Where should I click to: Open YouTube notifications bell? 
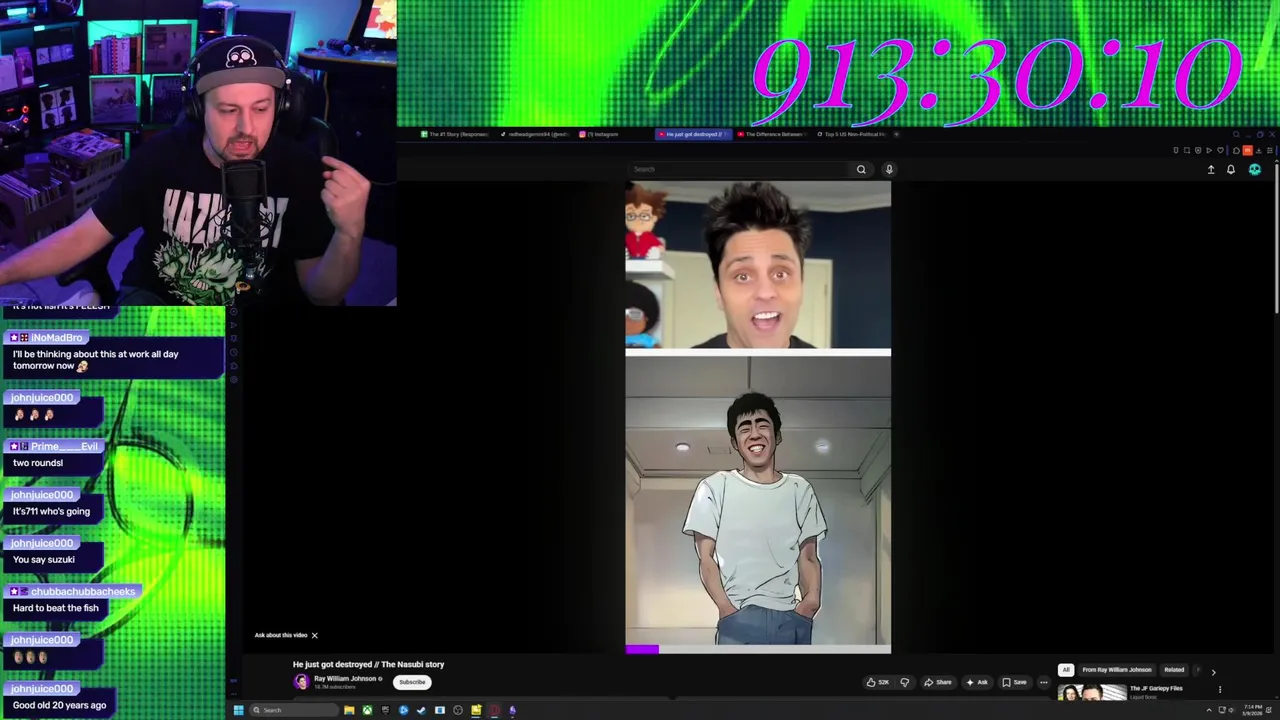click(1231, 170)
